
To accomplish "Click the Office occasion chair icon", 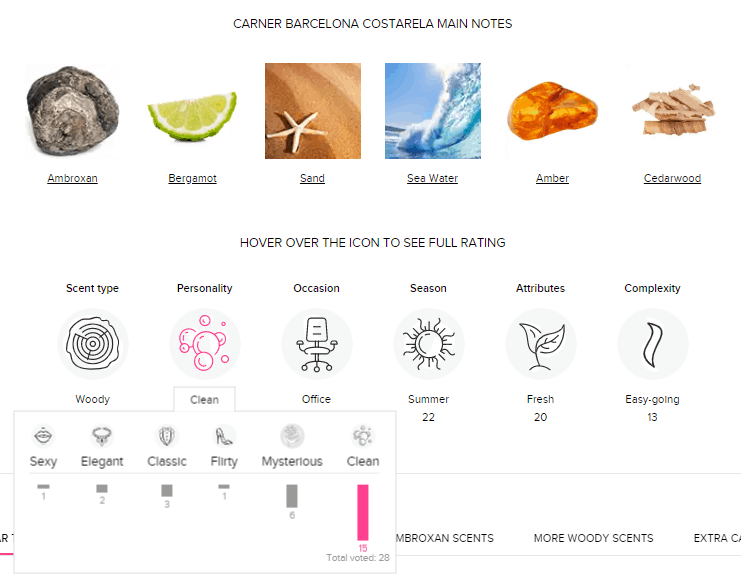I will 316,344.
